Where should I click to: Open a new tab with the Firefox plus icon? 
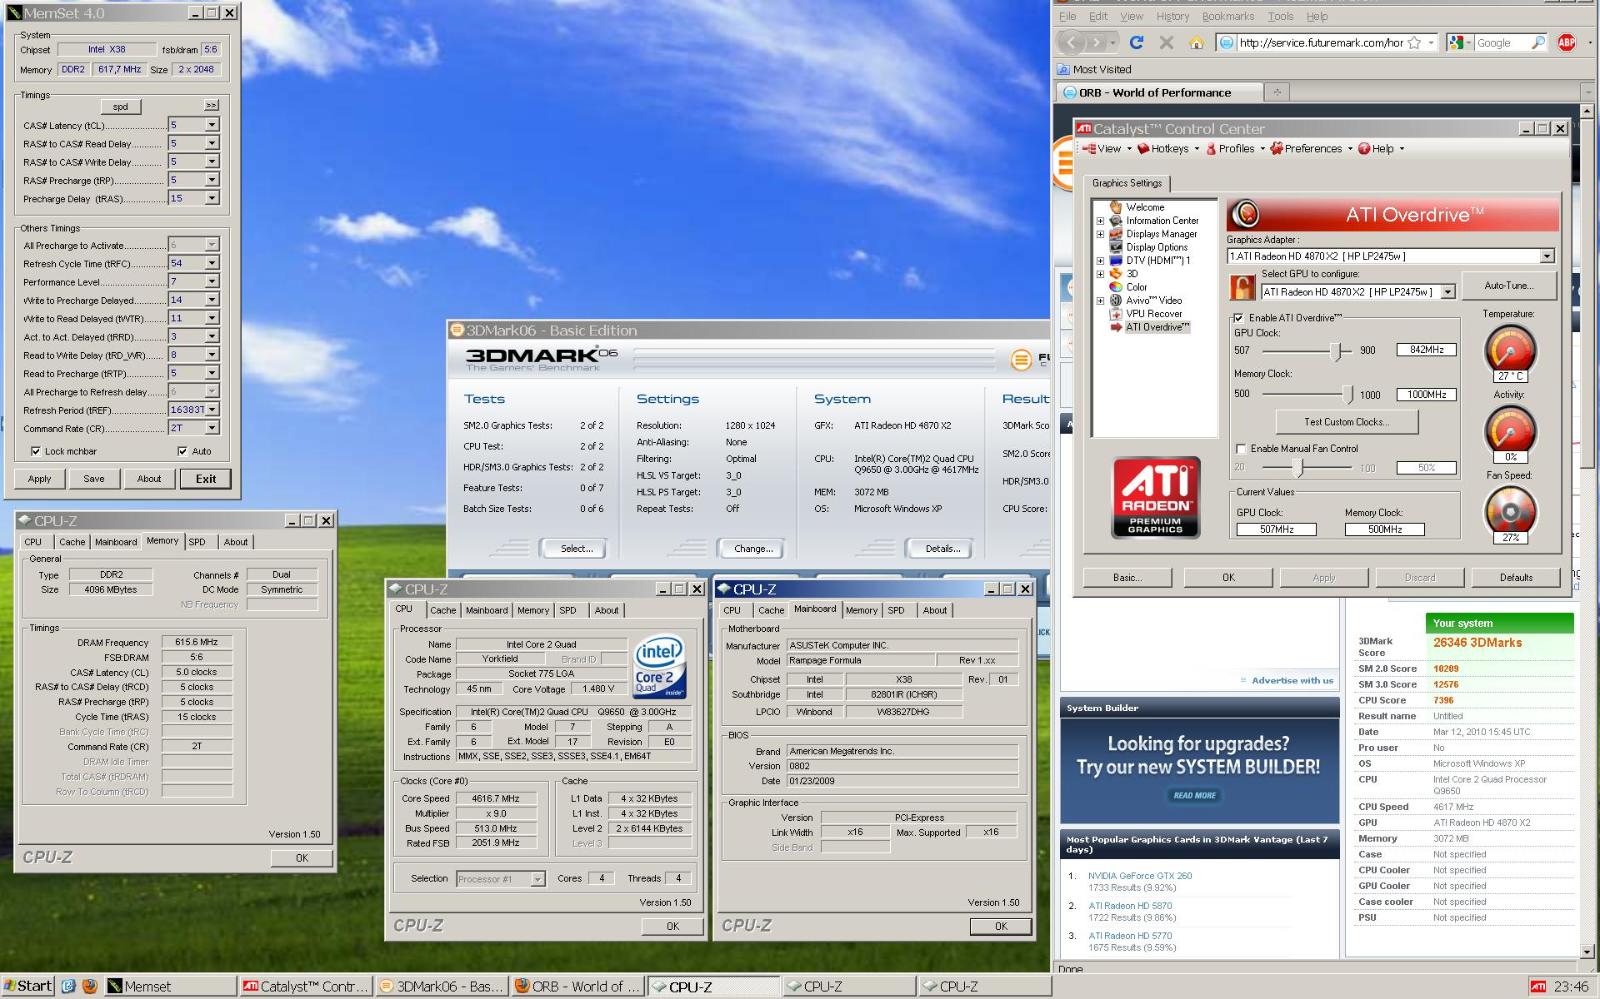tap(1276, 92)
